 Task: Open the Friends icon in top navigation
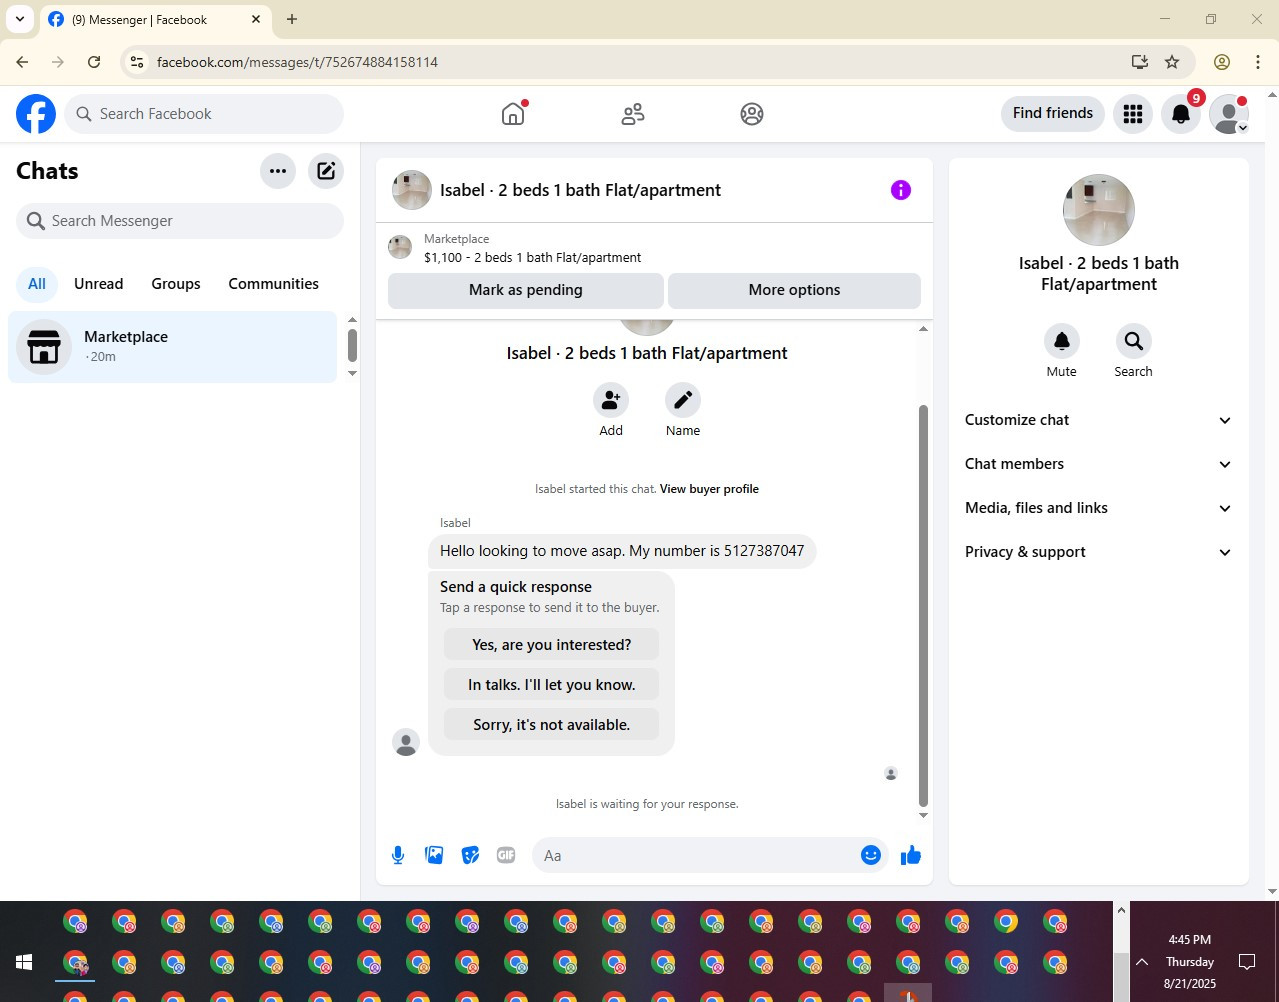point(633,114)
